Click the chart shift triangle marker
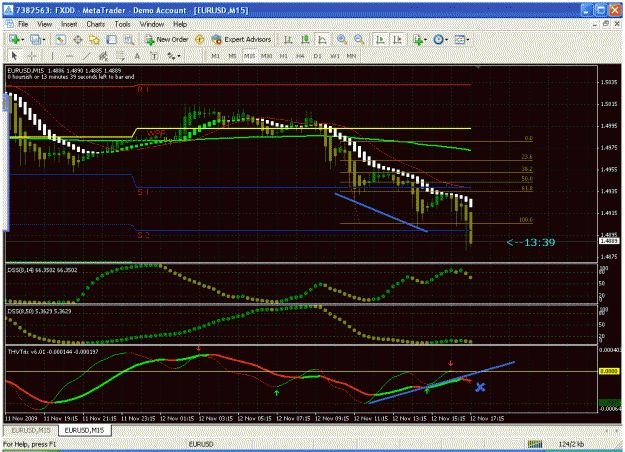This screenshot has height=452, width=625. [478, 67]
